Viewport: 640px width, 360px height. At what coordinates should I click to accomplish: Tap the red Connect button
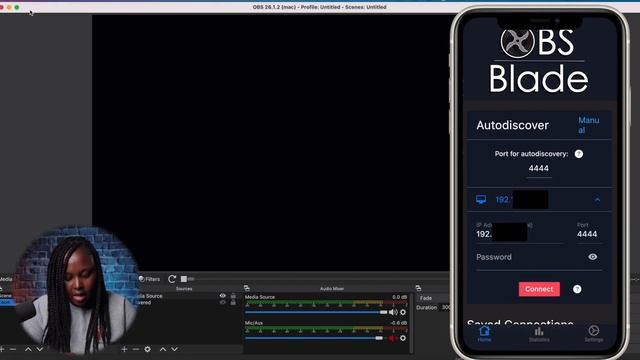[x=539, y=289]
